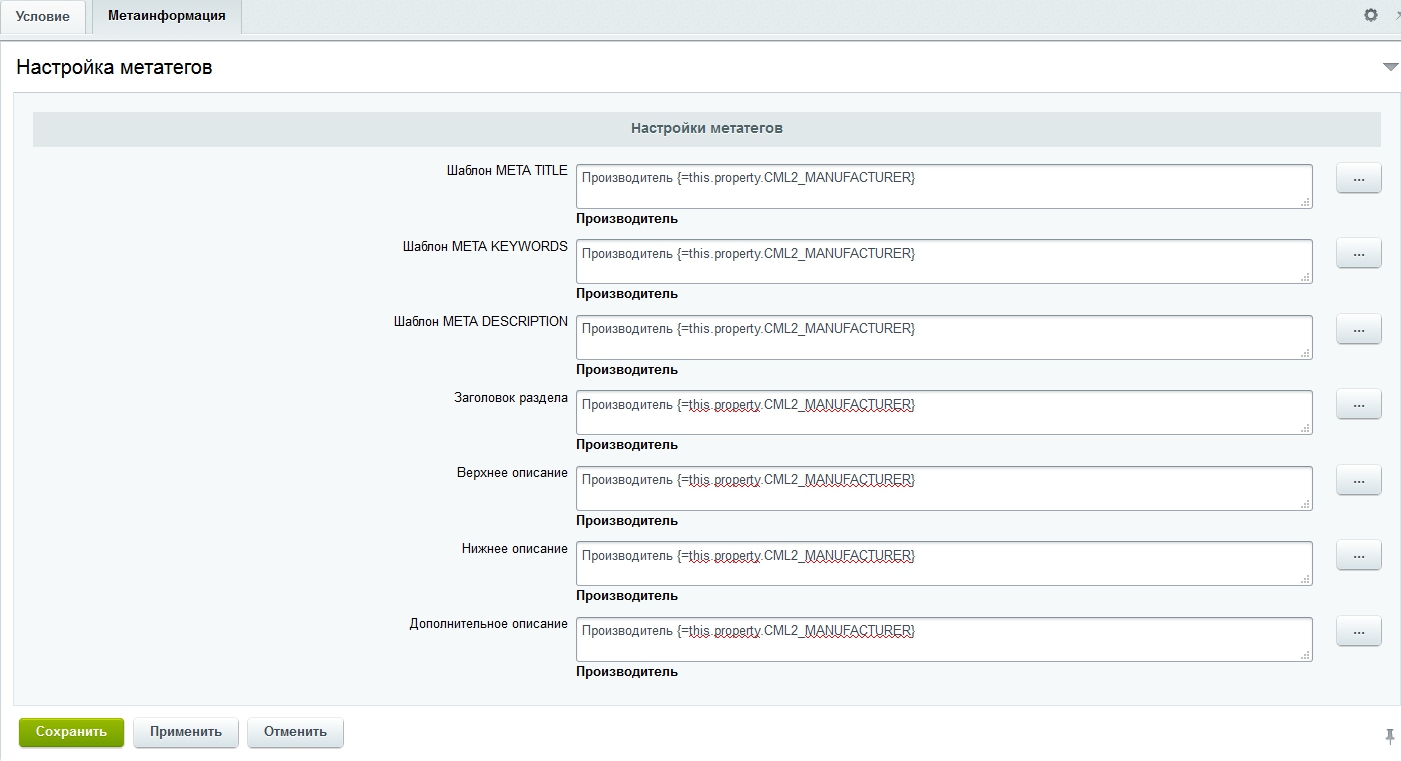Click the Настройка метатегов page title
The height and width of the screenshot is (761, 1401).
114,68
